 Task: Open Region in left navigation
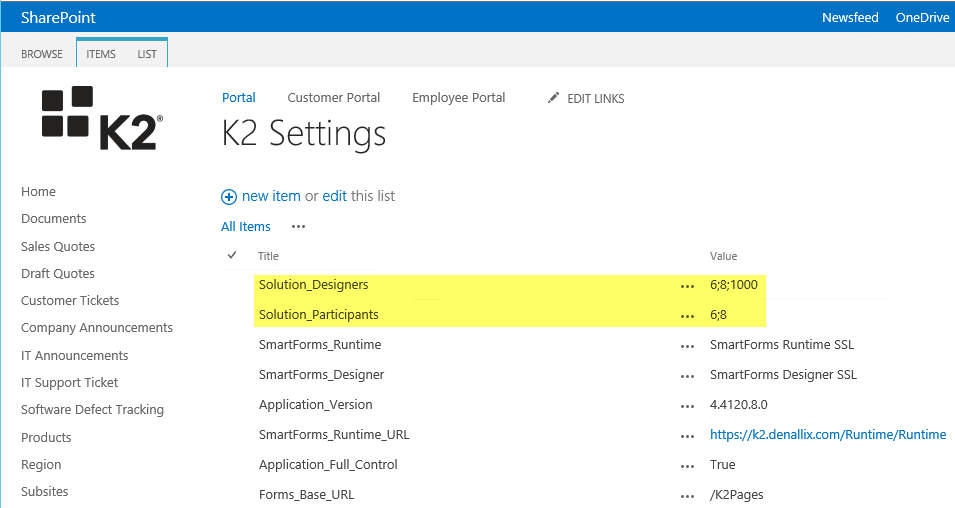pyautogui.click(x=41, y=464)
